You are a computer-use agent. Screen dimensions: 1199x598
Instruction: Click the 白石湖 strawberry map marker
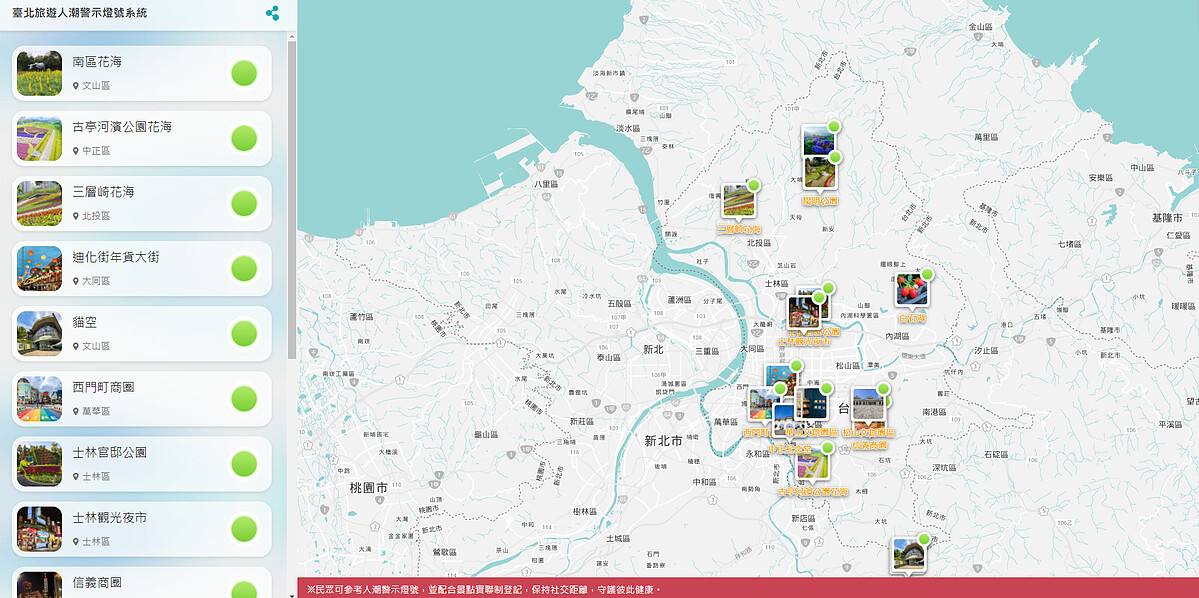[911, 290]
